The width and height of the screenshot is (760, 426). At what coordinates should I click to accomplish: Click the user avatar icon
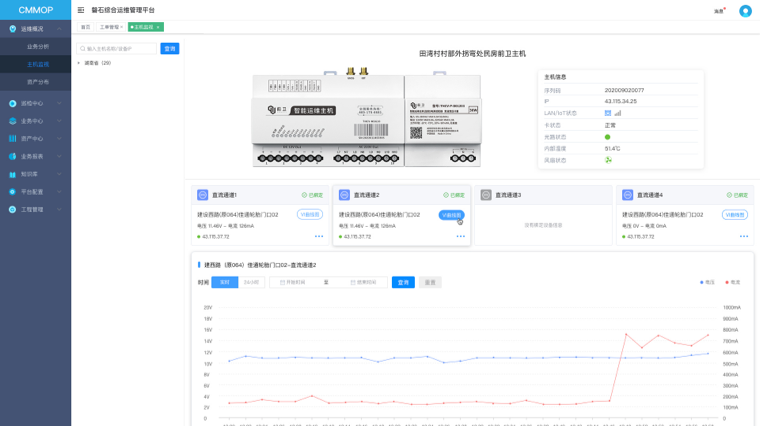pyautogui.click(x=745, y=11)
